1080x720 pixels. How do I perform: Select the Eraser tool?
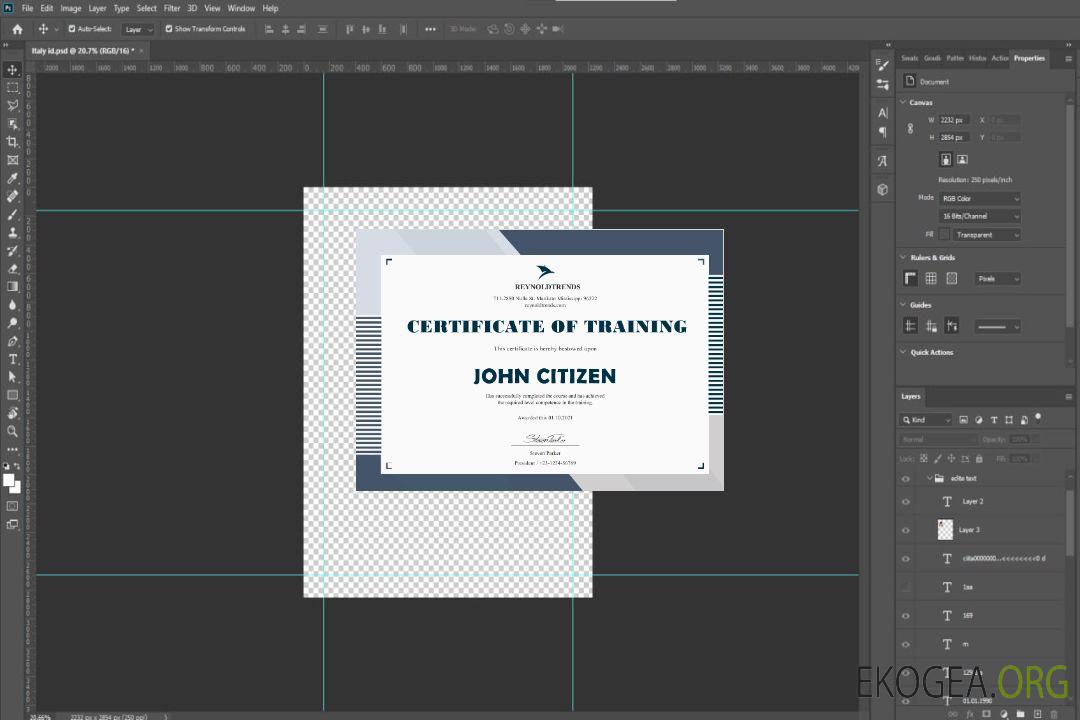(x=12, y=268)
